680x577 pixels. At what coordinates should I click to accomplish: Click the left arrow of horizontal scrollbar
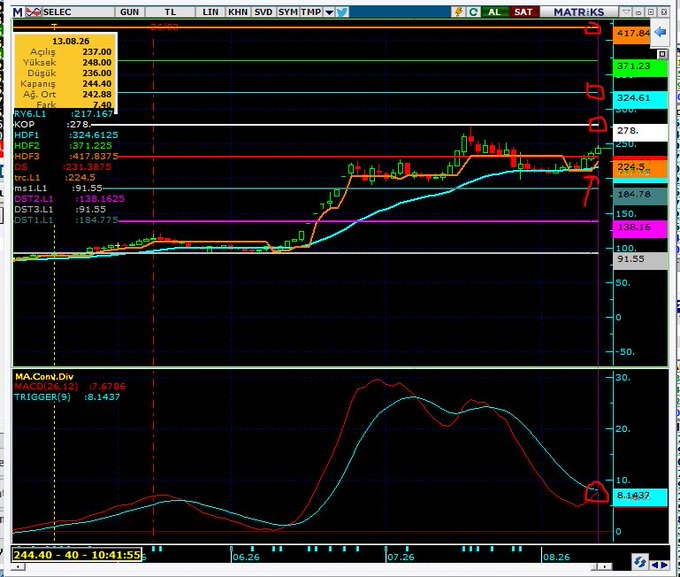[x=17, y=567]
